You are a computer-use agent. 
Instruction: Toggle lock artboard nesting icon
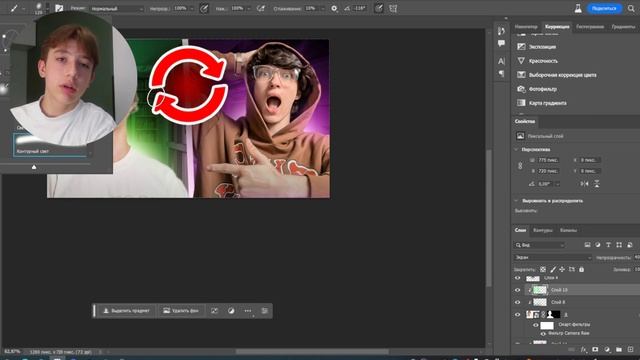572,269
